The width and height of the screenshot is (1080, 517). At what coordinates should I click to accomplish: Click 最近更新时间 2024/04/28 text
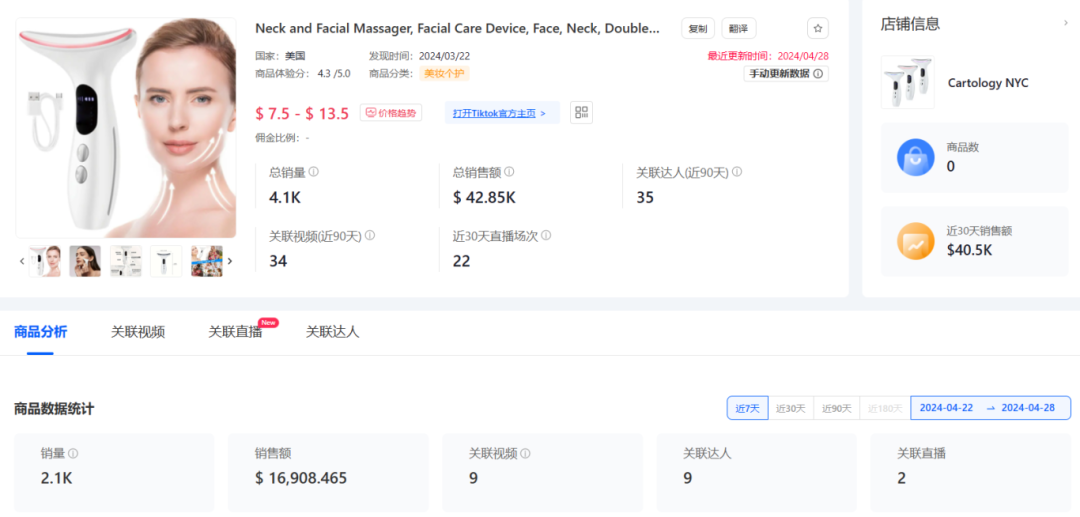tap(768, 56)
